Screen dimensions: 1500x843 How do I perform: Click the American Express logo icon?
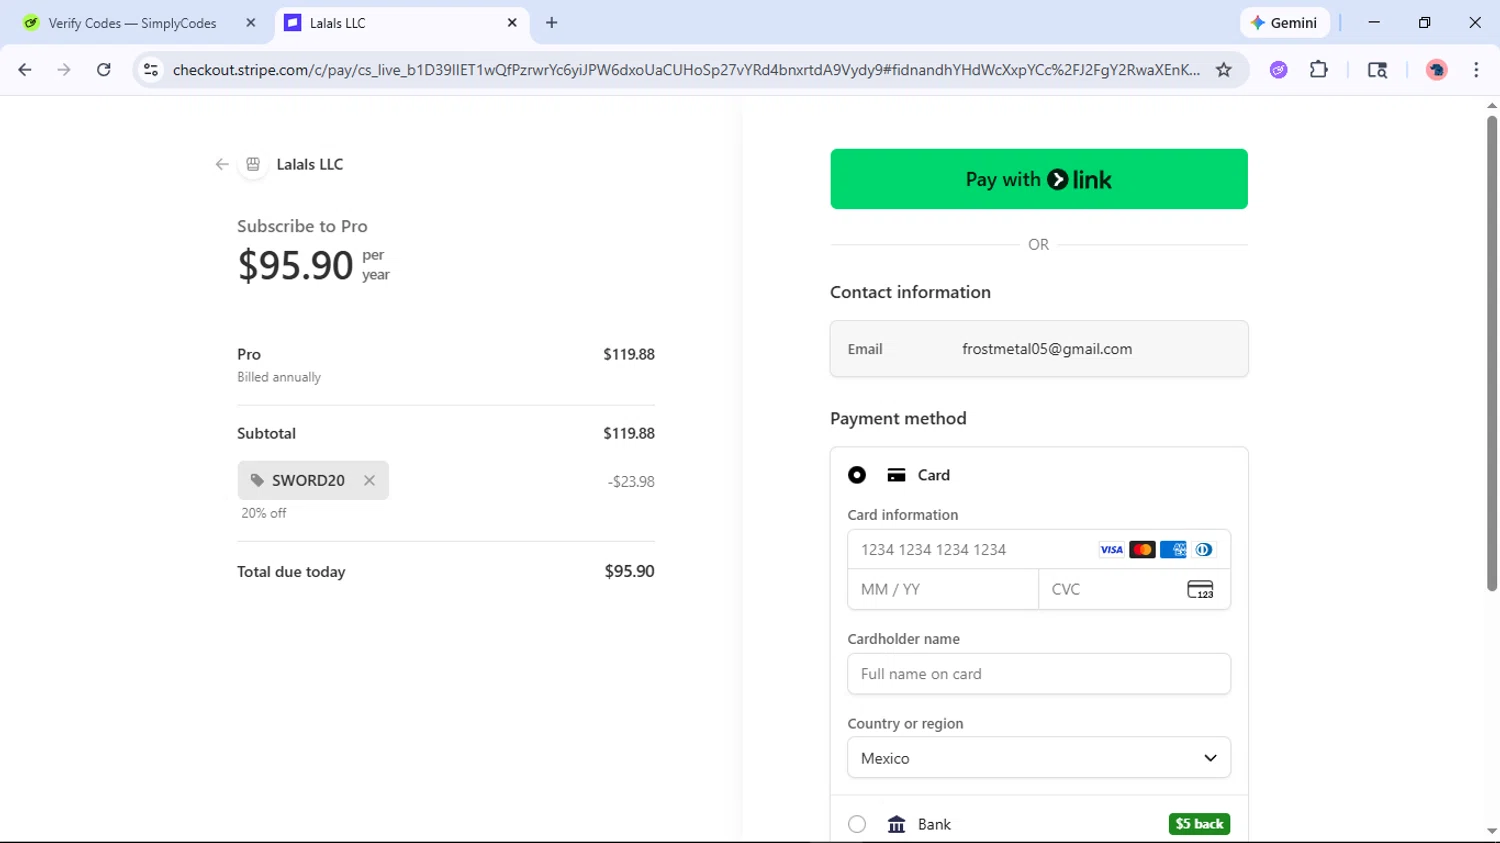tap(1173, 549)
